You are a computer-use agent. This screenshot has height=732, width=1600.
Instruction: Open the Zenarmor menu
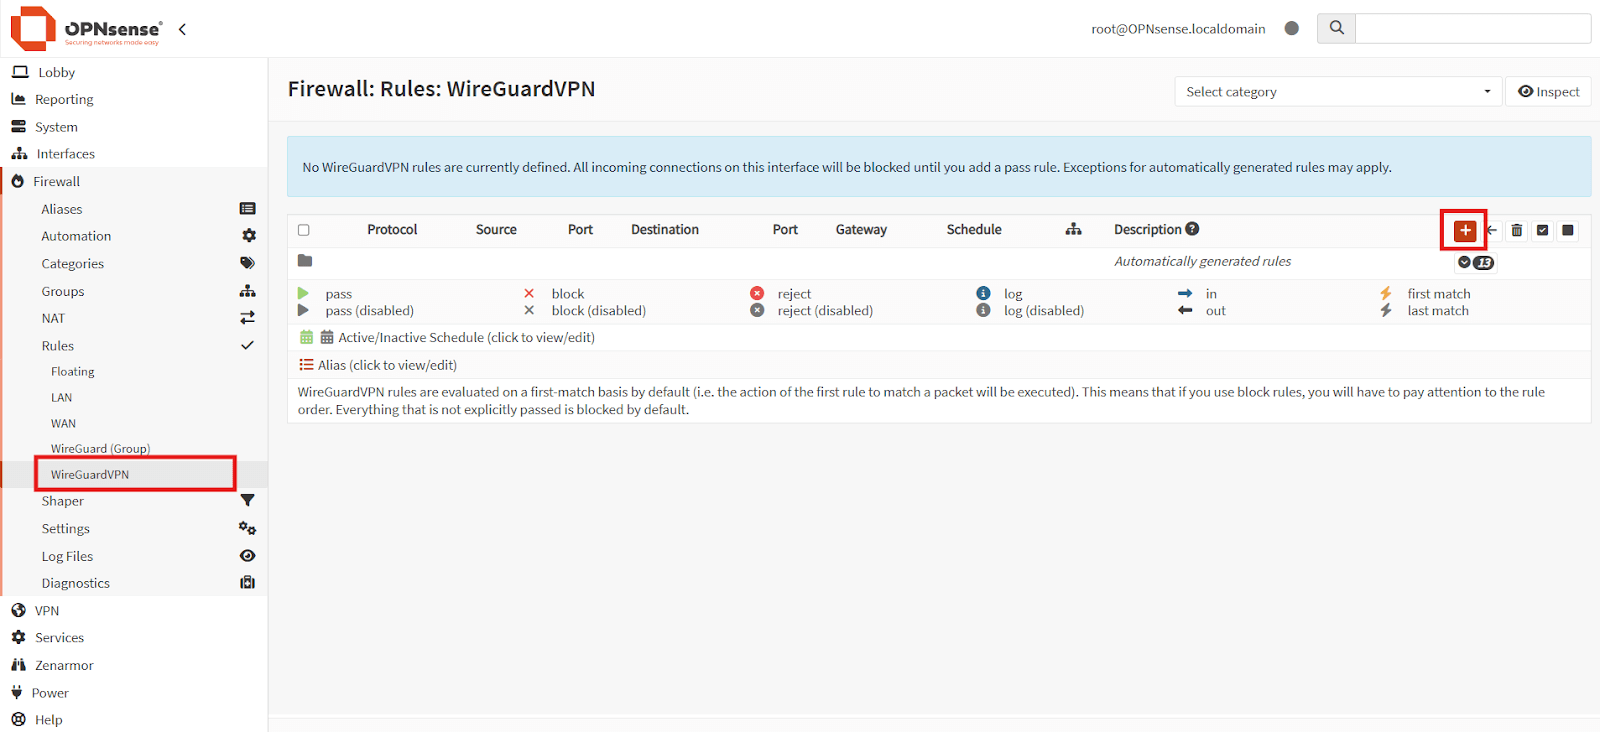(x=64, y=666)
